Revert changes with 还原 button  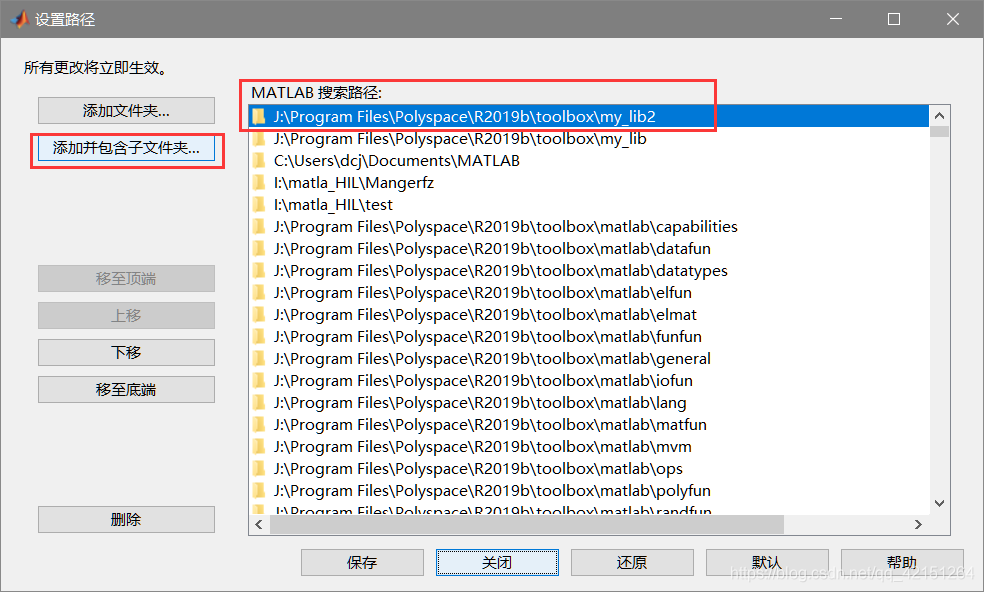(x=632, y=562)
